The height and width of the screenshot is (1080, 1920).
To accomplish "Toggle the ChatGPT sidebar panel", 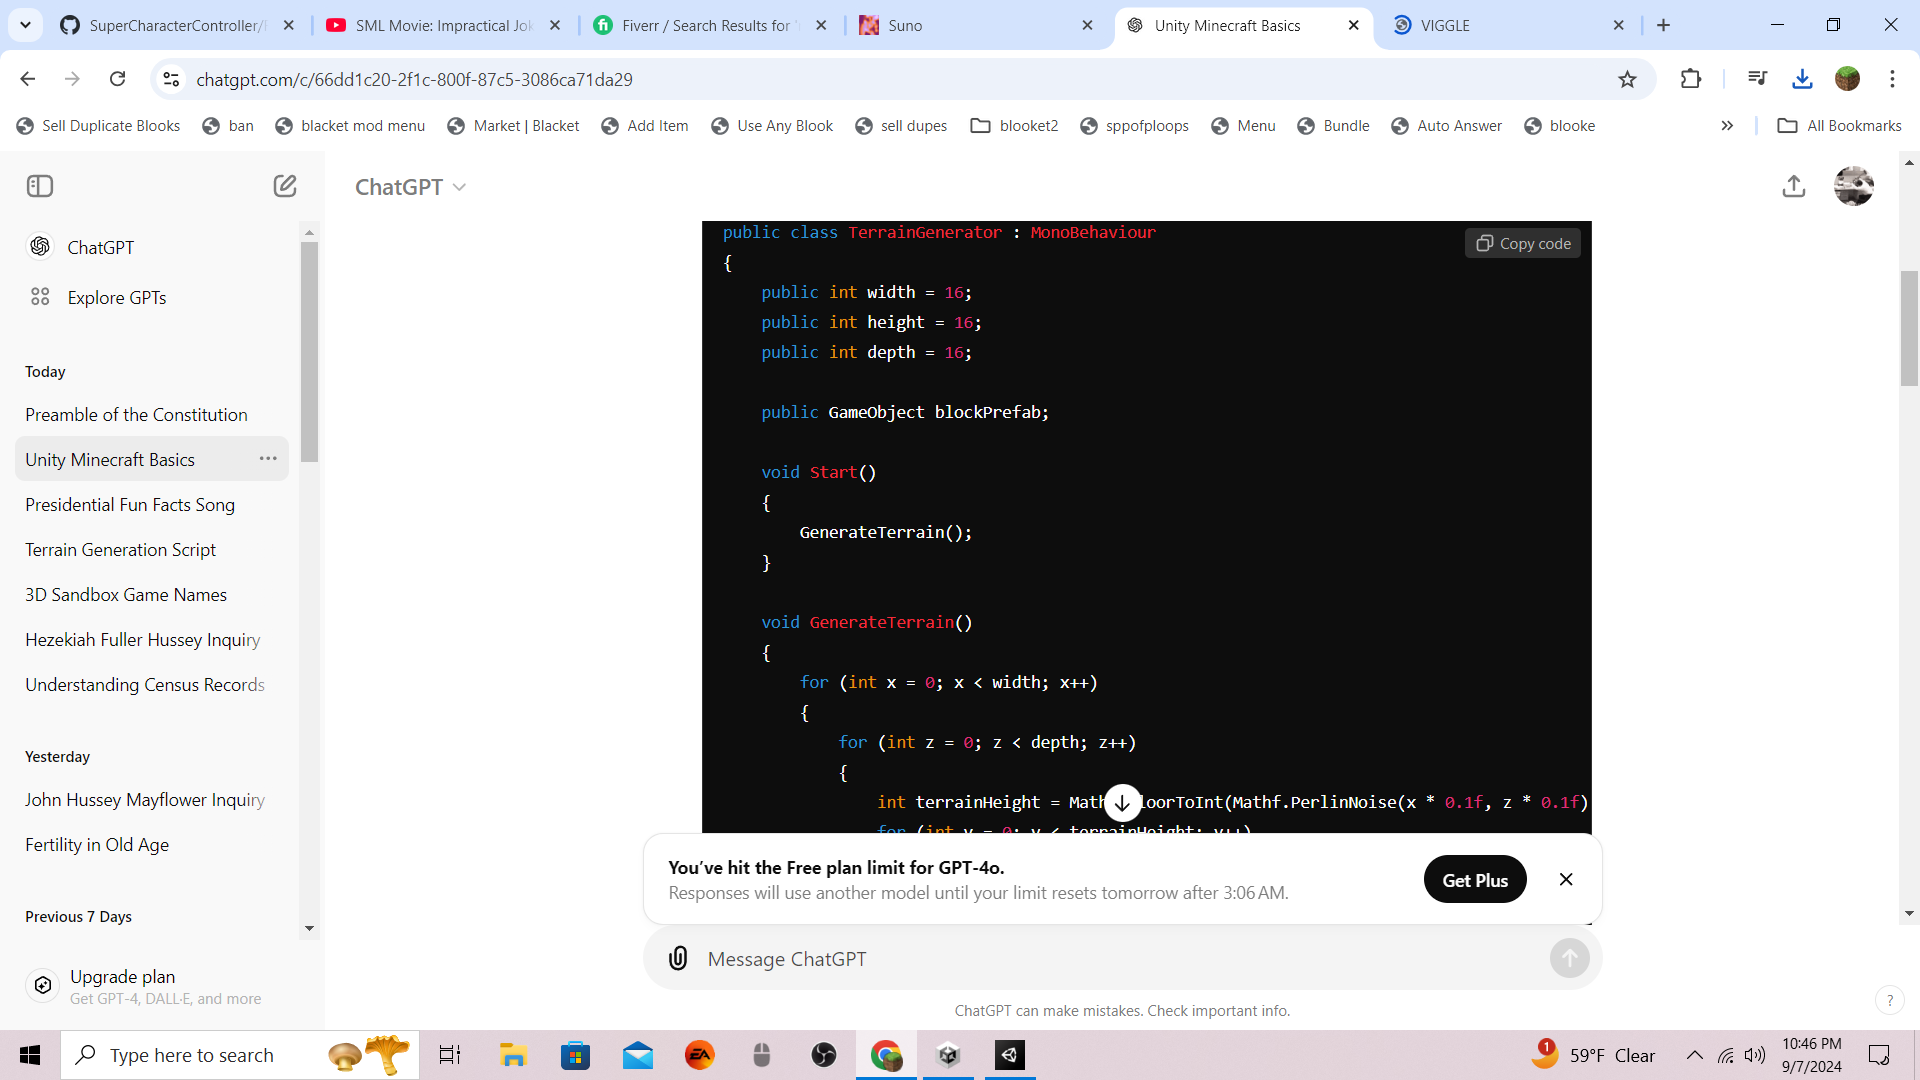I will (x=40, y=186).
